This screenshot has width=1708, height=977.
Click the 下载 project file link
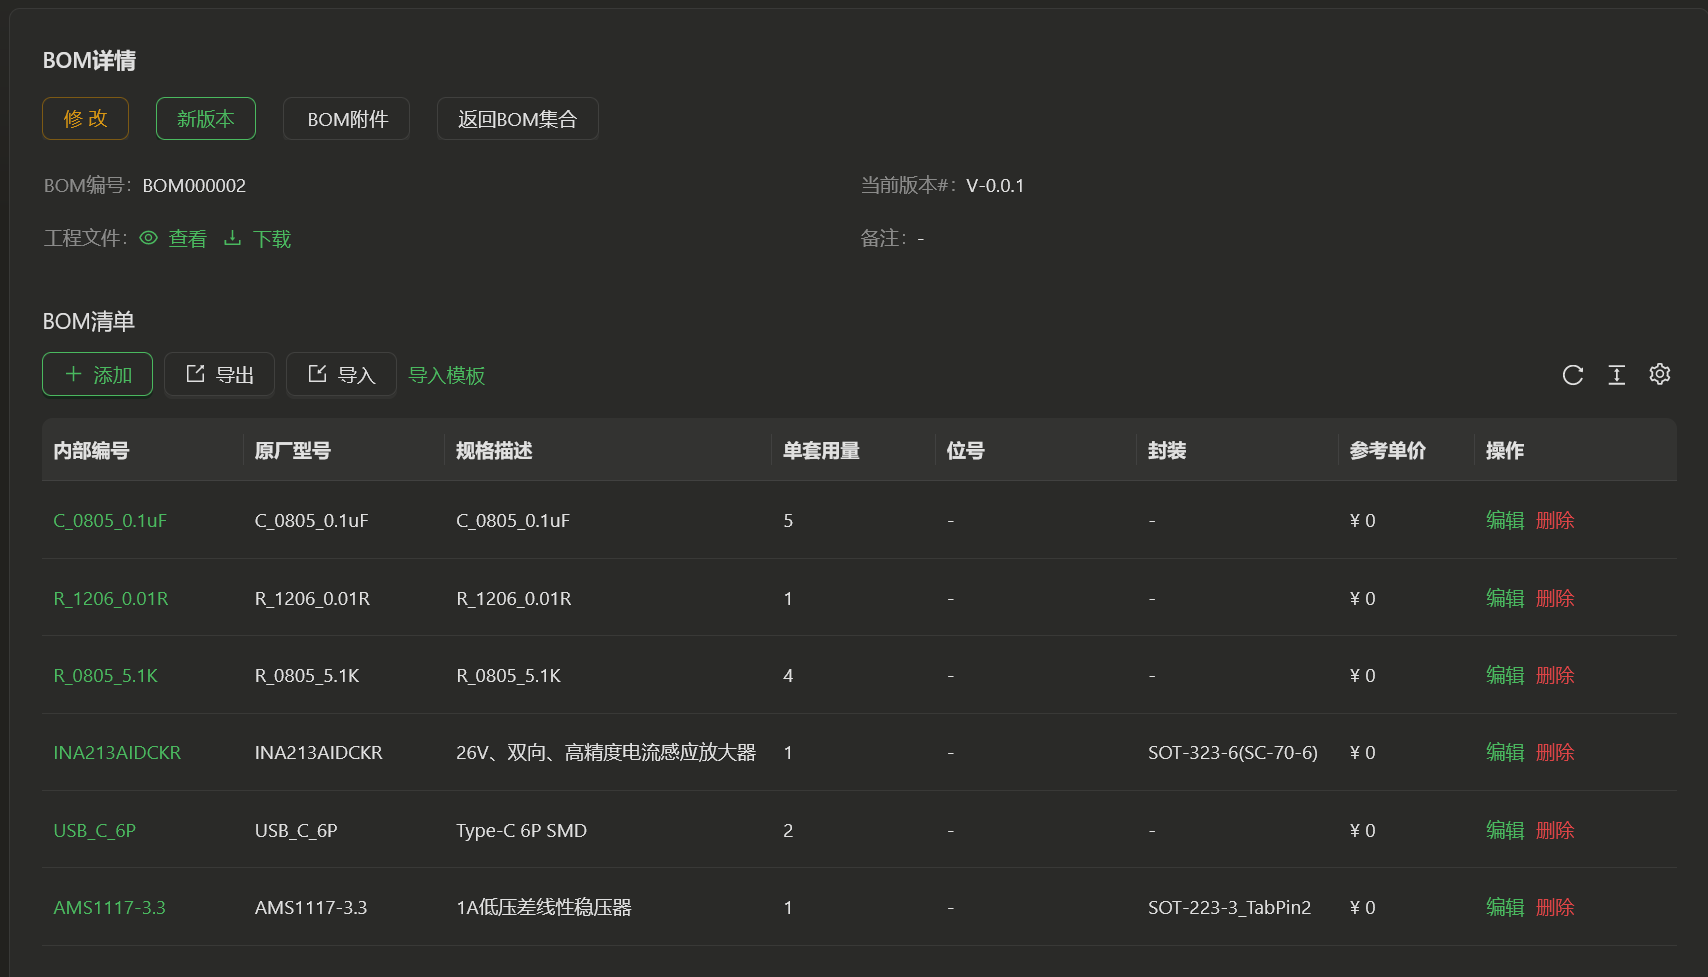coord(272,238)
